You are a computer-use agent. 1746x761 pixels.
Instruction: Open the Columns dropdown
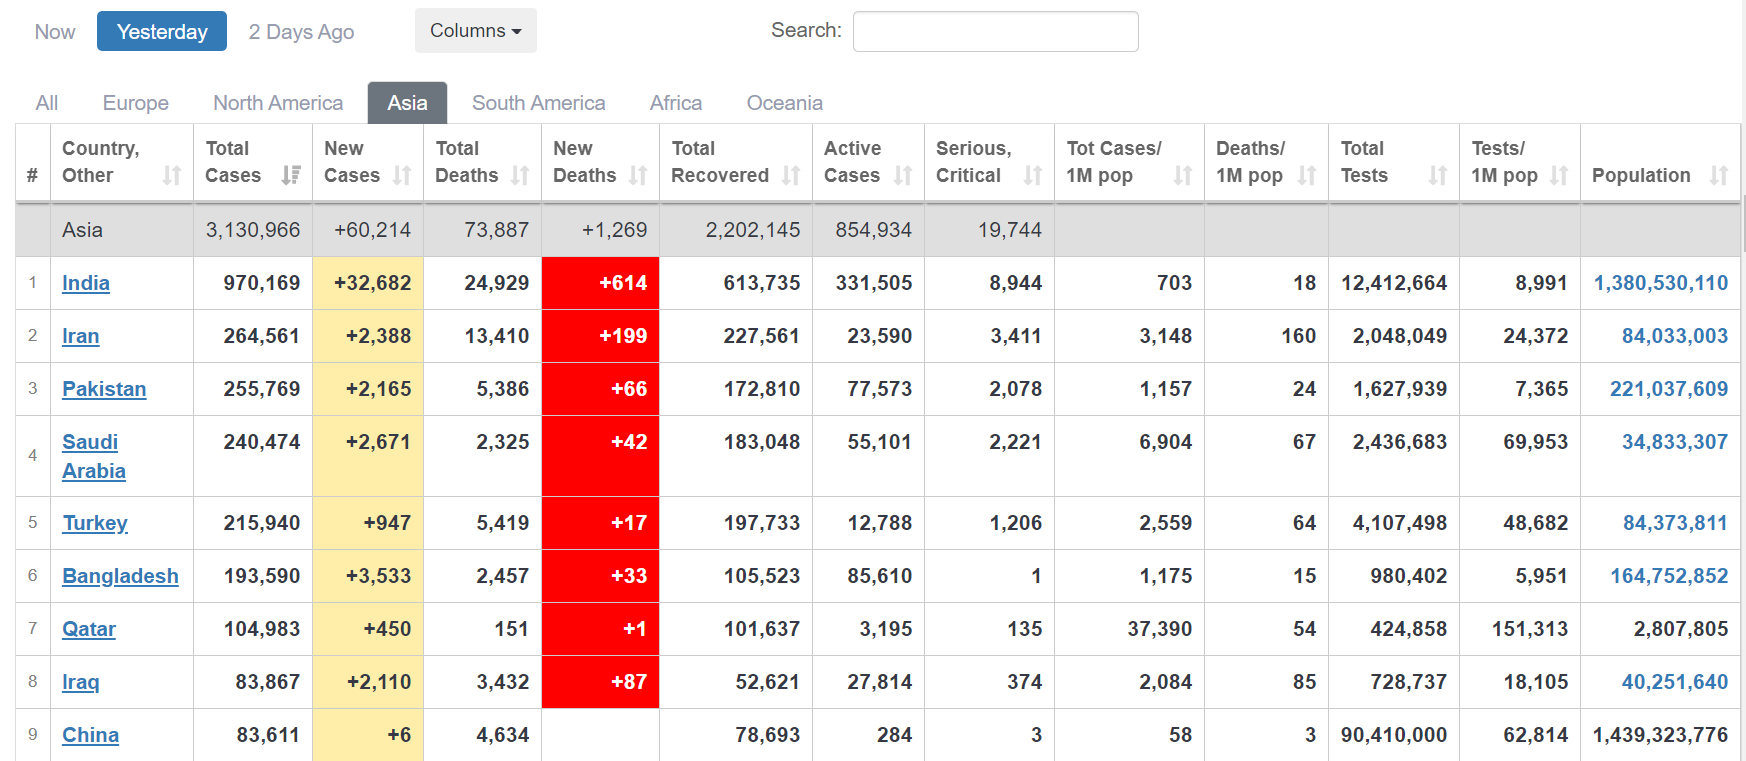(x=476, y=31)
